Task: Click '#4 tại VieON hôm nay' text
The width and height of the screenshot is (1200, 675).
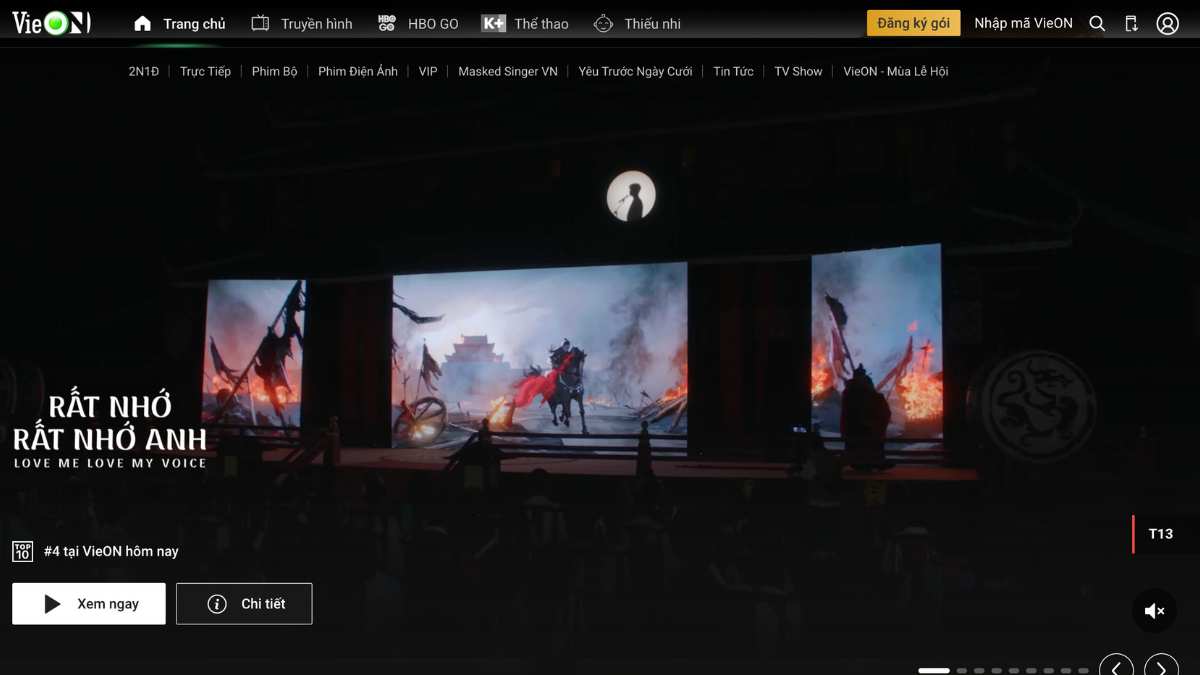Action: tap(111, 551)
